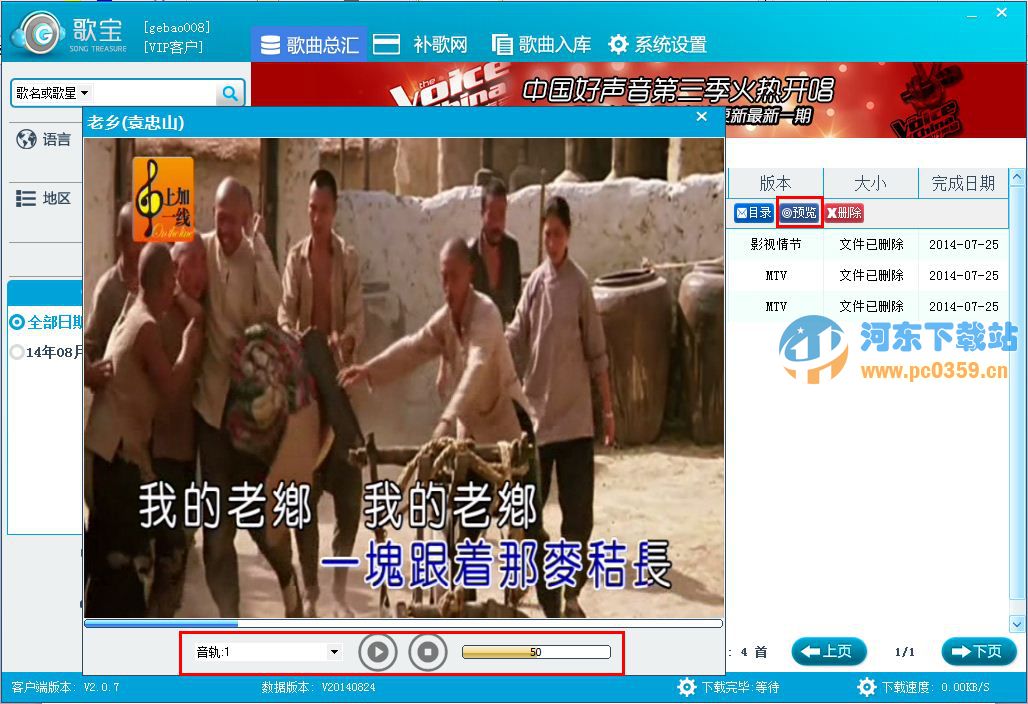Minimize the 歌宝 window
This screenshot has height=704, width=1028.
point(973,14)
